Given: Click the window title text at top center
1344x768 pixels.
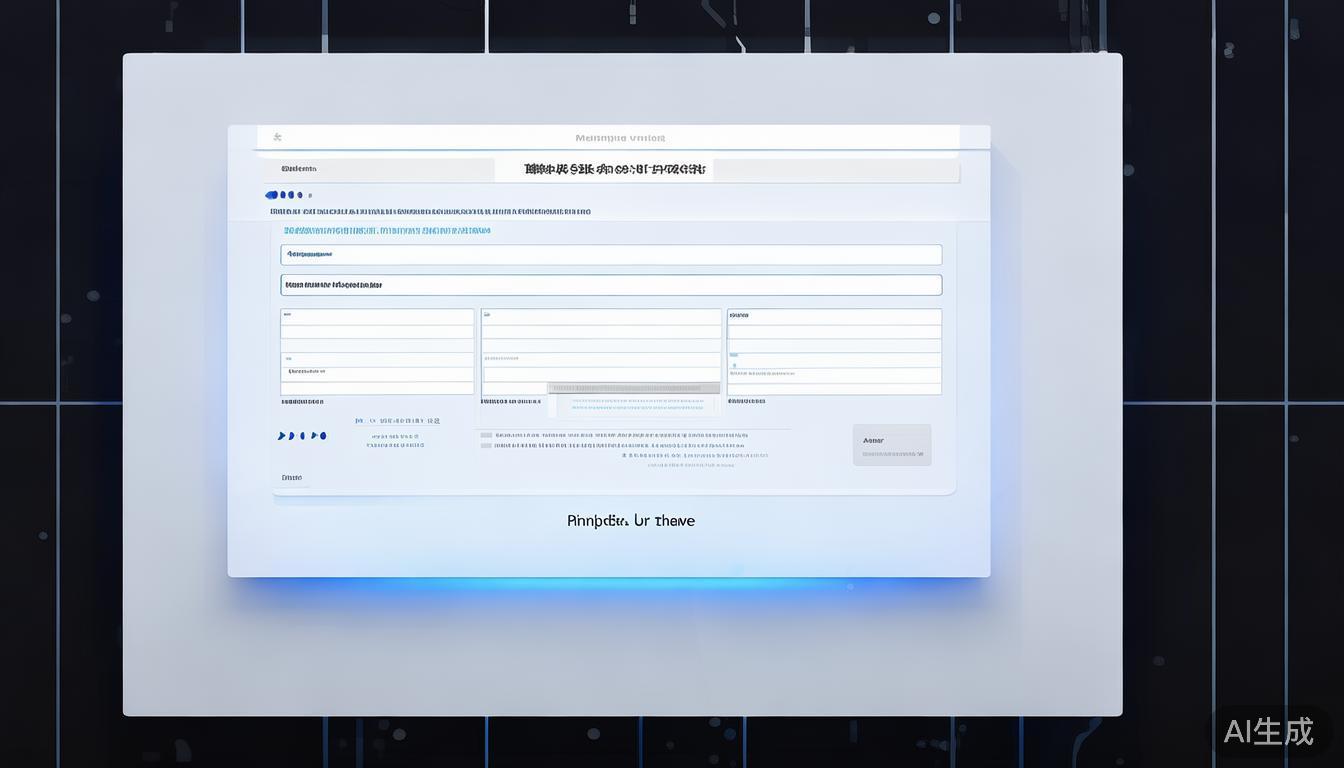Looking at the screenshot, I should [620, 138].
